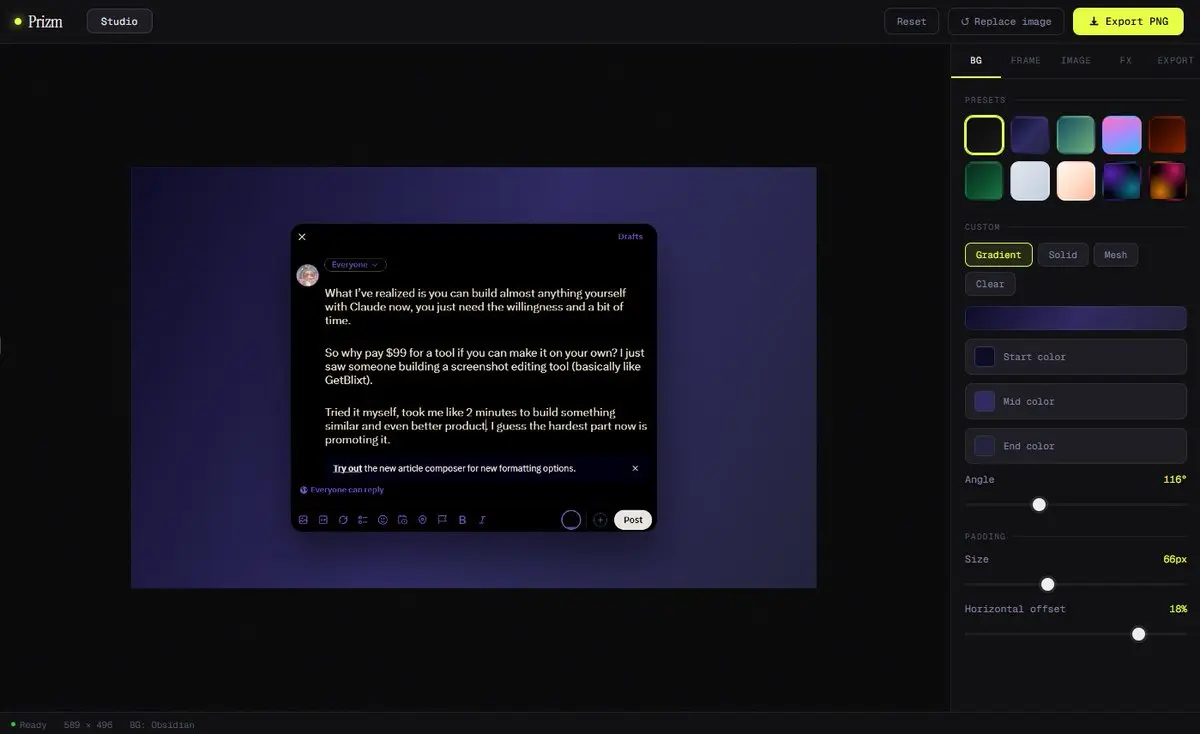Select the pink-blue gradient preset swatch
Image resolution: width=1200 pixels, height=734 pixels.
point(1122,135)
